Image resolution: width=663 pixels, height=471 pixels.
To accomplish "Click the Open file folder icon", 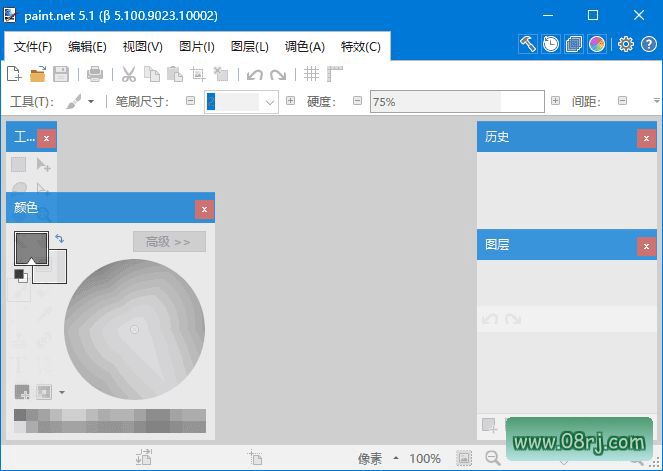I will (x=38, y=74).
